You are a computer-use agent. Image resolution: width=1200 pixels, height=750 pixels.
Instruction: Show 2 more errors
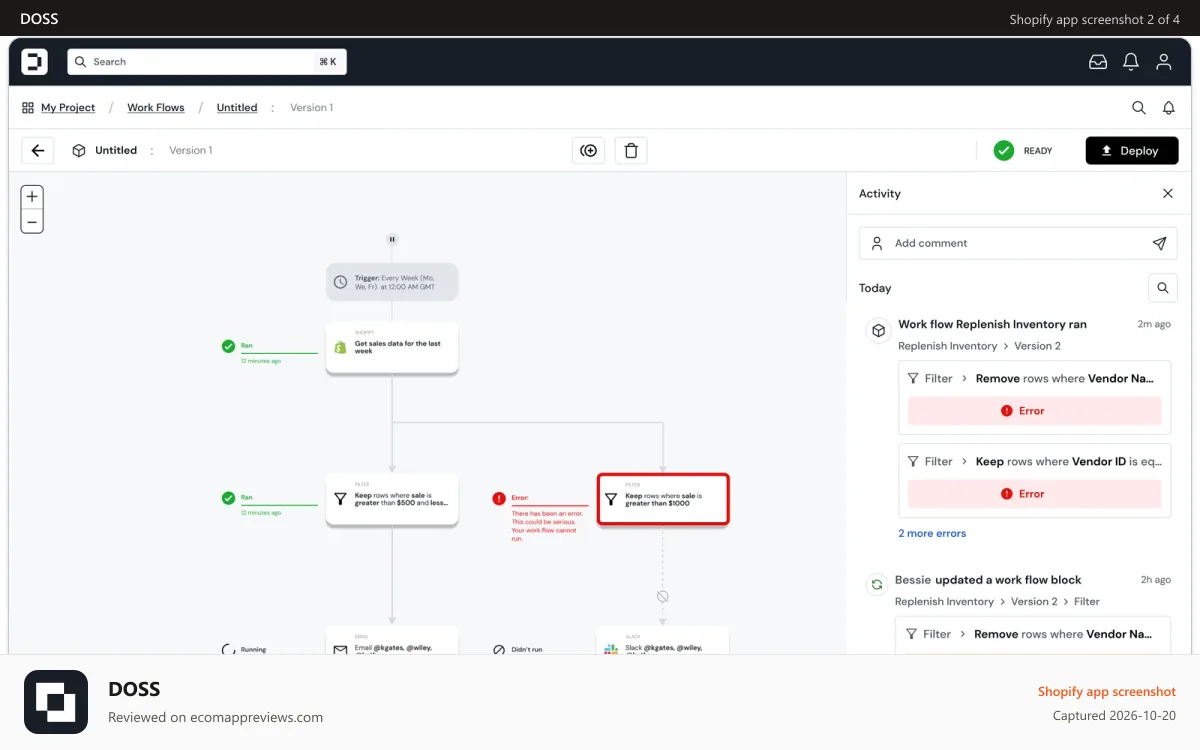click(x=932, y=534)
